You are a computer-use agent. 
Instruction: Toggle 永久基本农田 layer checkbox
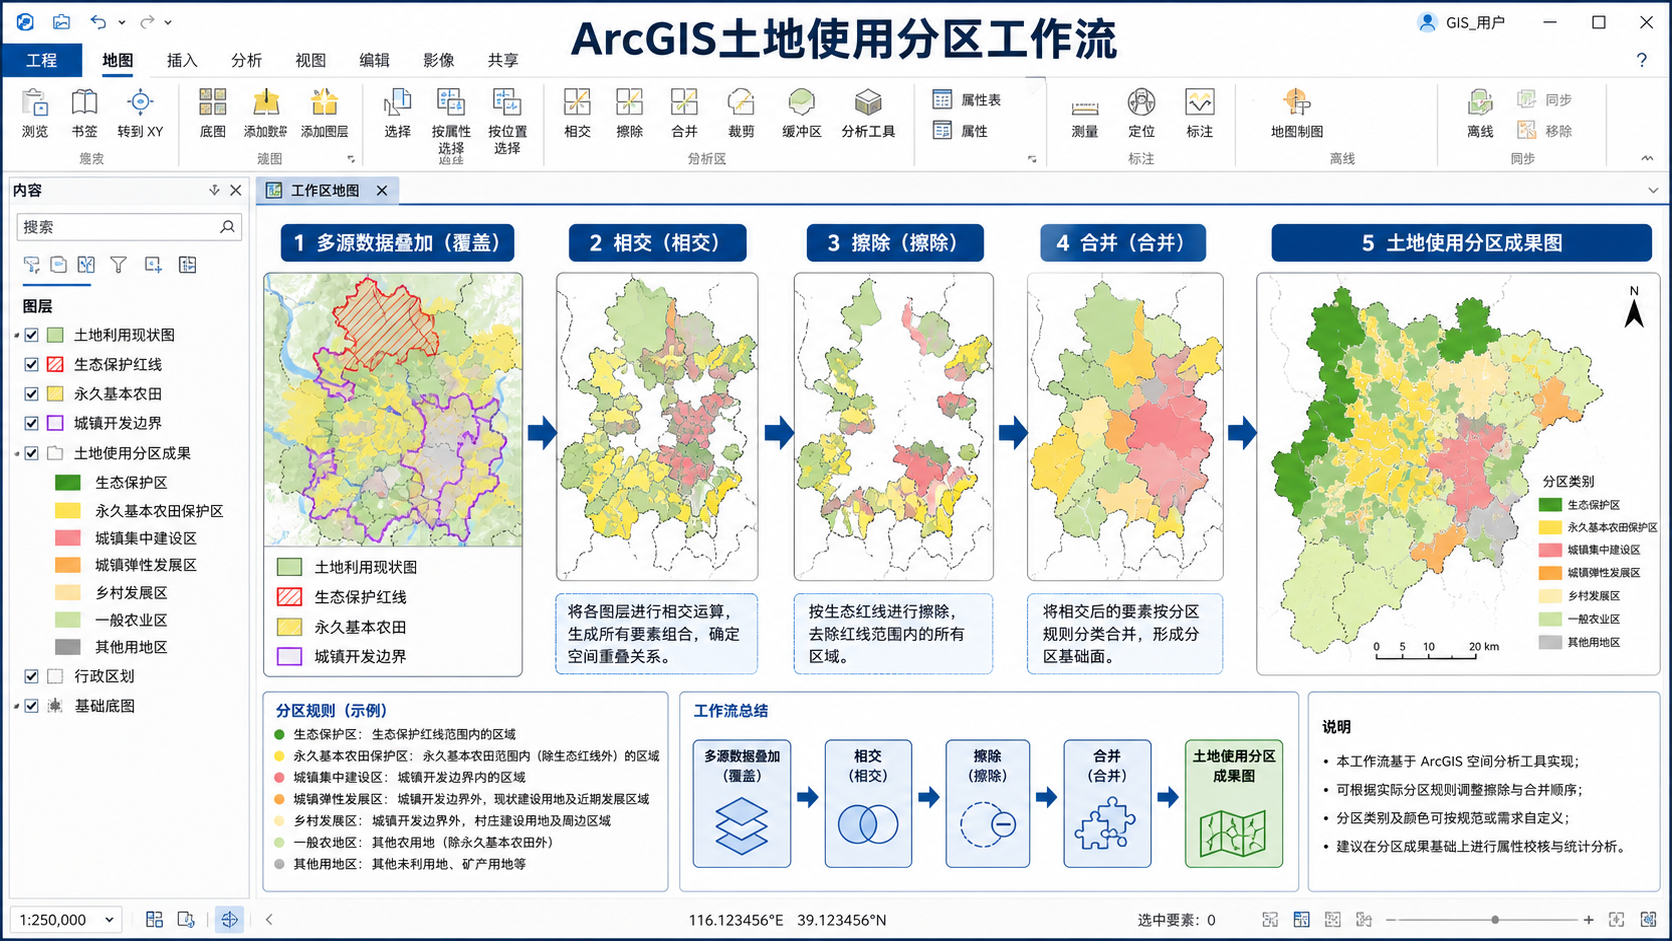click(x=32, y=394)
